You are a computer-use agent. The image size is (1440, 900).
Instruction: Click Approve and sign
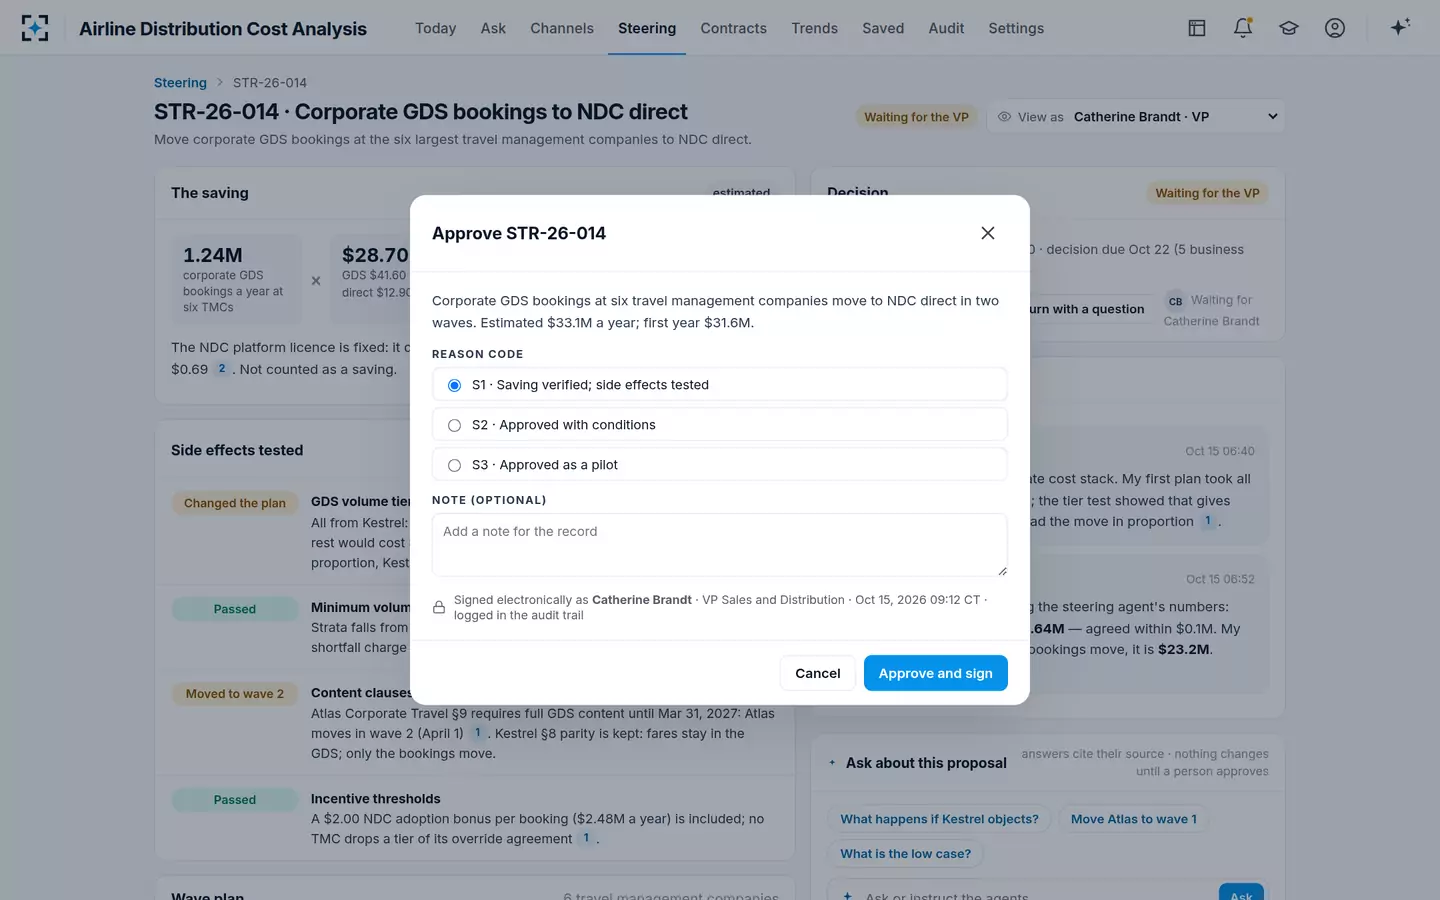click(x=936, y=673)
